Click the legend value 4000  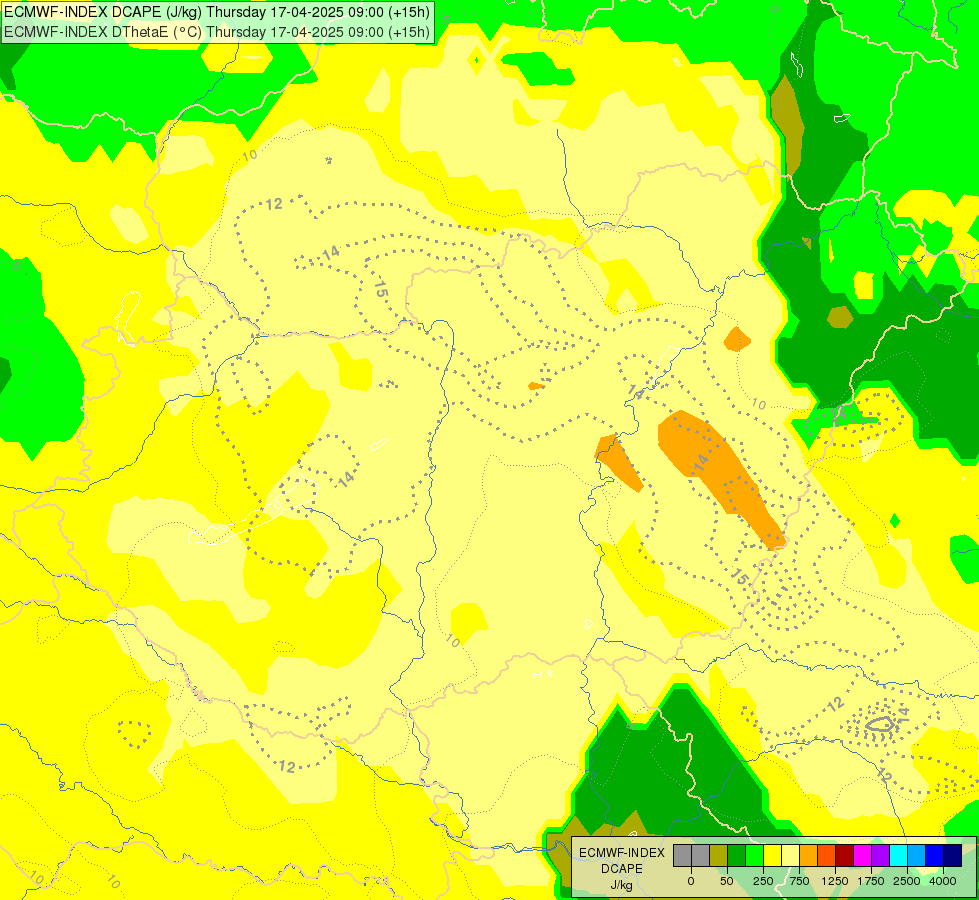click(x=943, y=881)
